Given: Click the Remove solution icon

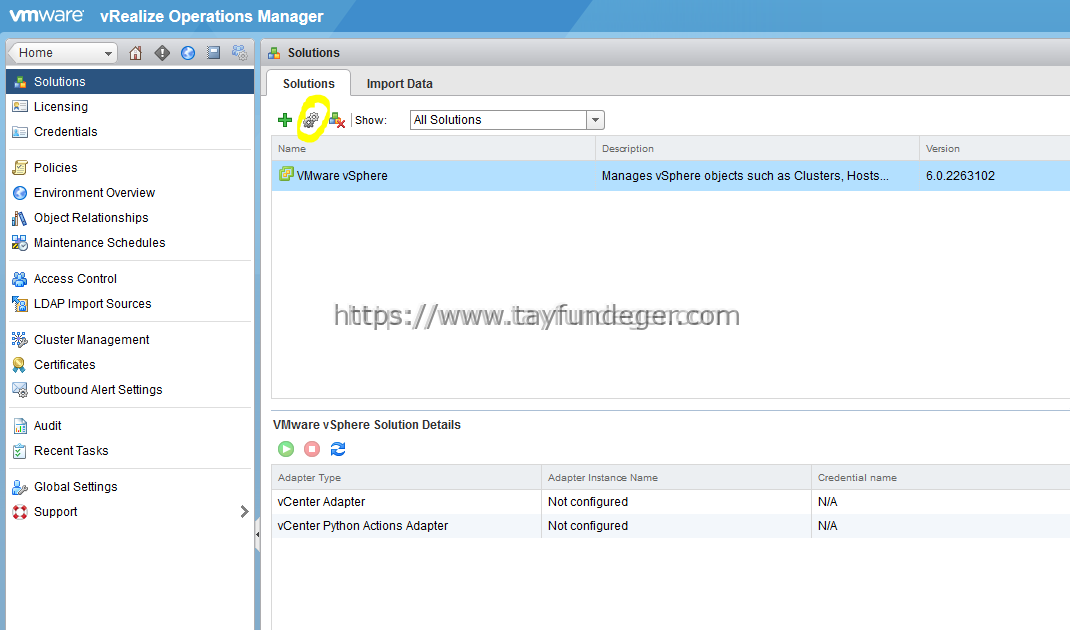Looking at the screenshot, I should point(337,120).
